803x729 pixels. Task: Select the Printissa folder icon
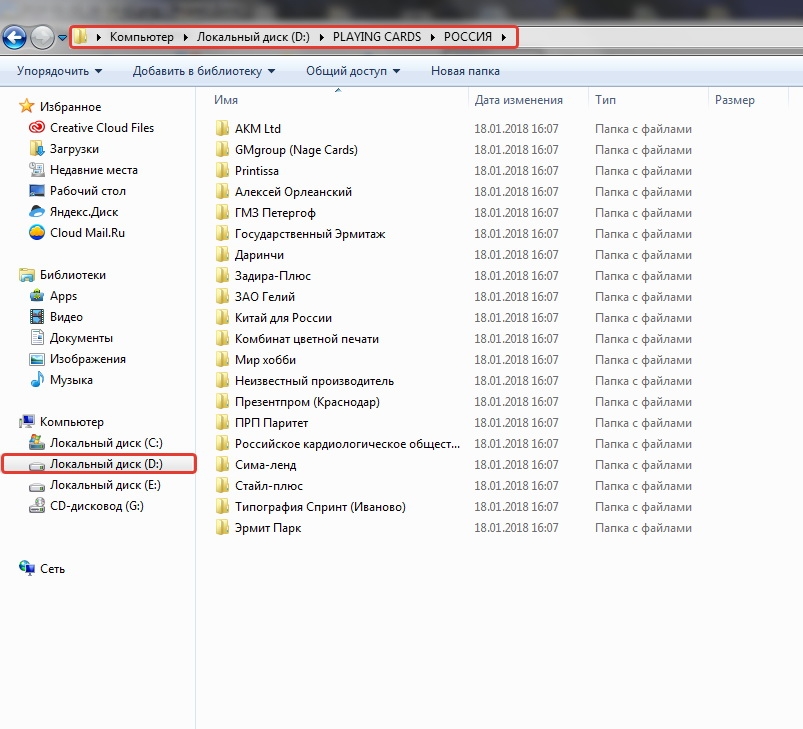pos(222,170)
